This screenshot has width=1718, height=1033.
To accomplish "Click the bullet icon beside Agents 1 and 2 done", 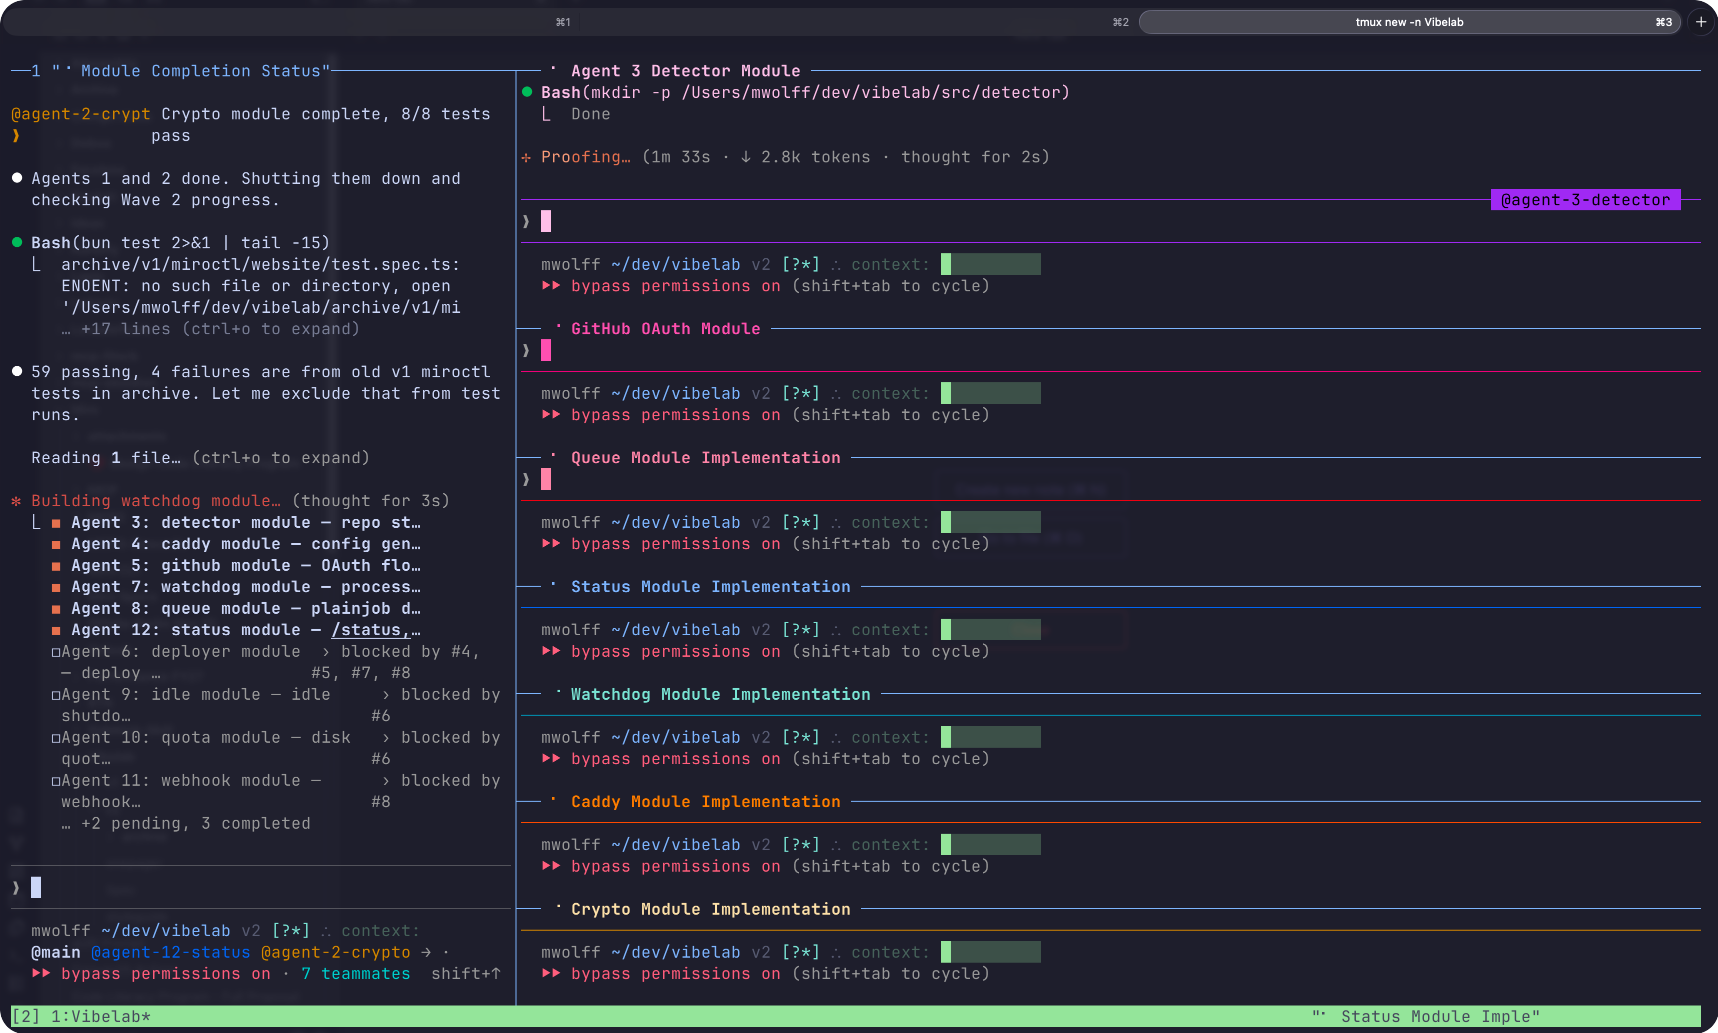I will point(16,178).
